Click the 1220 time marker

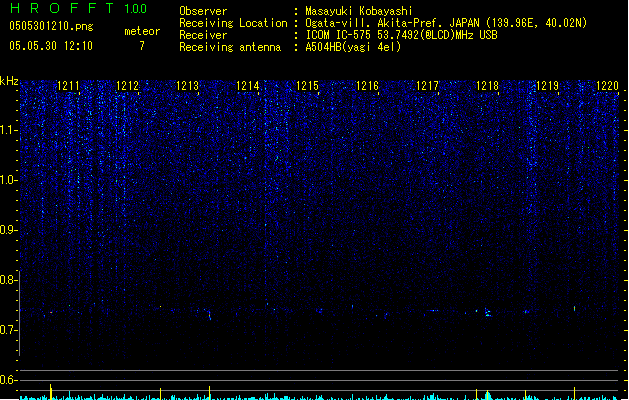pyautogui.click(x=608, y=86)
